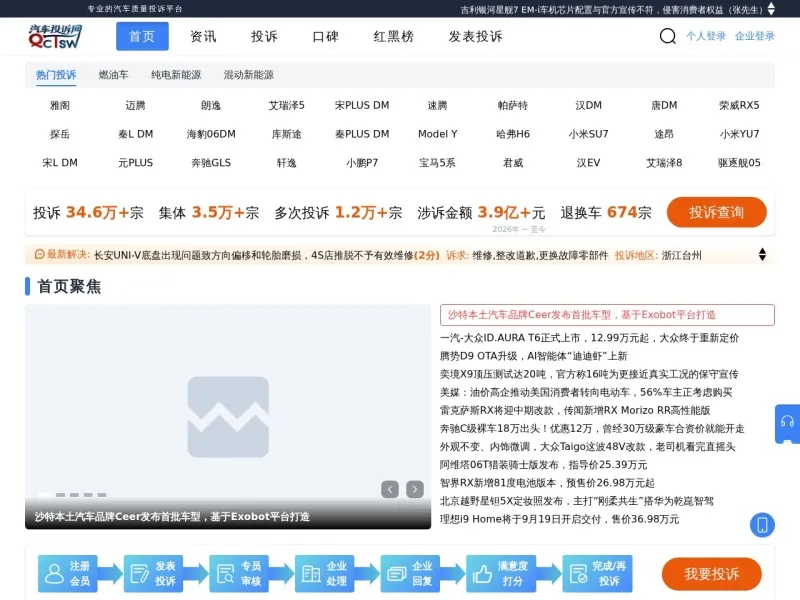800x600 pixels.
Task: Open the 哈弗H6 model link
Action: coord(513,134)
